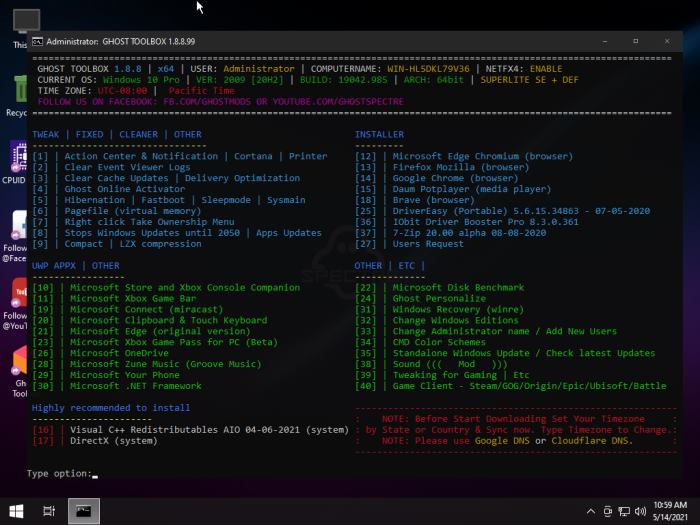Click 'Stops Windows Updates until 2050' text
The image size is (700, 525).
tap(152, 233)
